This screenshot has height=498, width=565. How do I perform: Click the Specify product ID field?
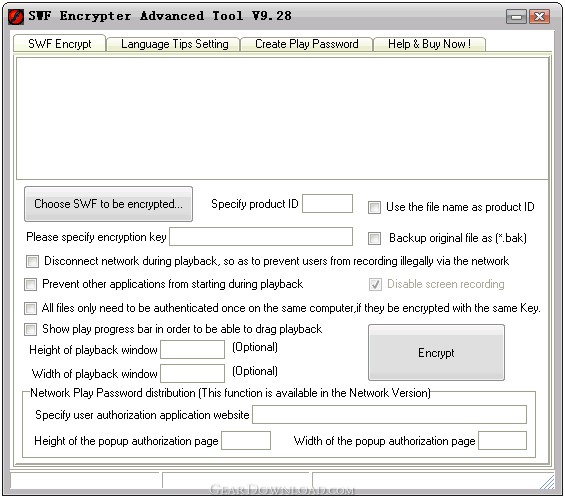point(327,204)
